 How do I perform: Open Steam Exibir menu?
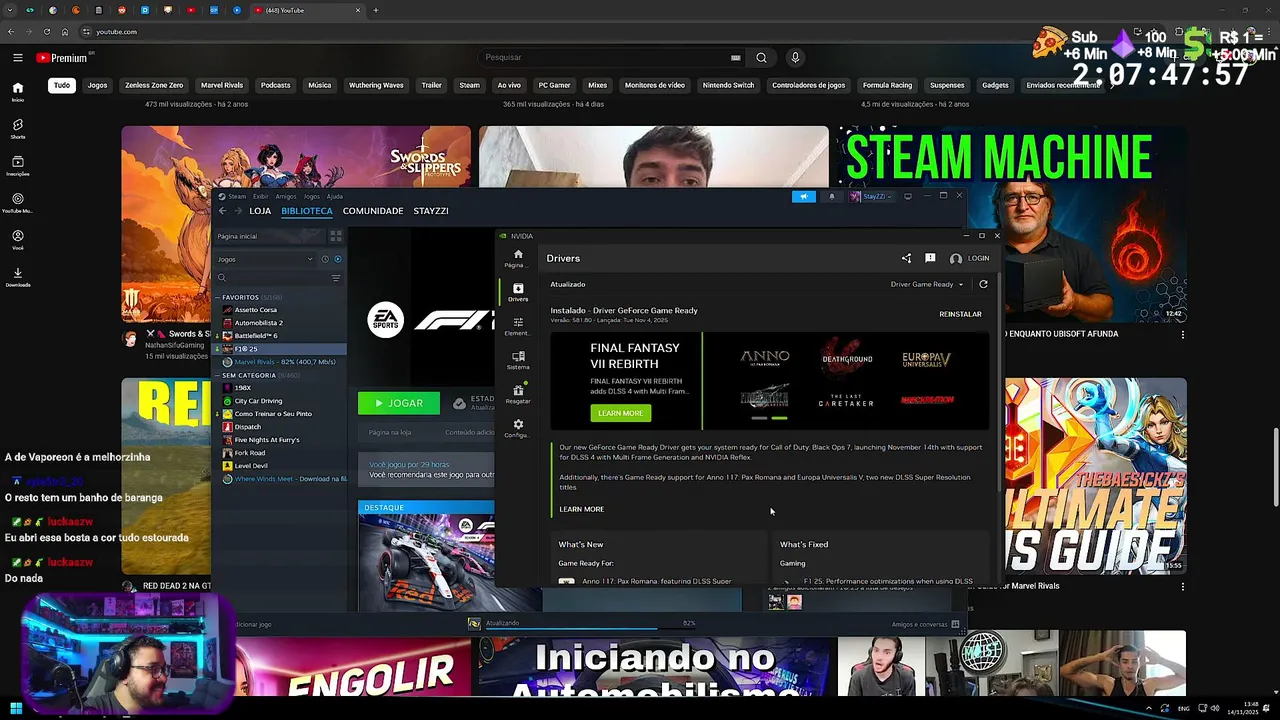click(261, 197)
